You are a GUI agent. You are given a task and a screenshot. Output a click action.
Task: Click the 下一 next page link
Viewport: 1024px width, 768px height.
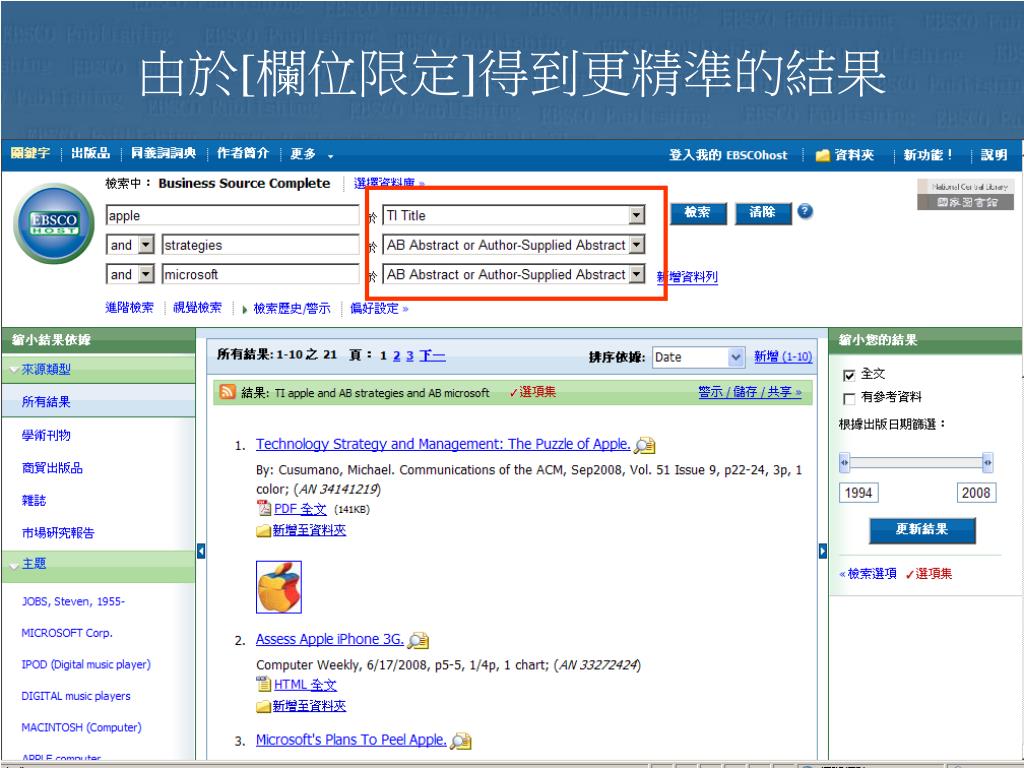(x=432, y=356)
